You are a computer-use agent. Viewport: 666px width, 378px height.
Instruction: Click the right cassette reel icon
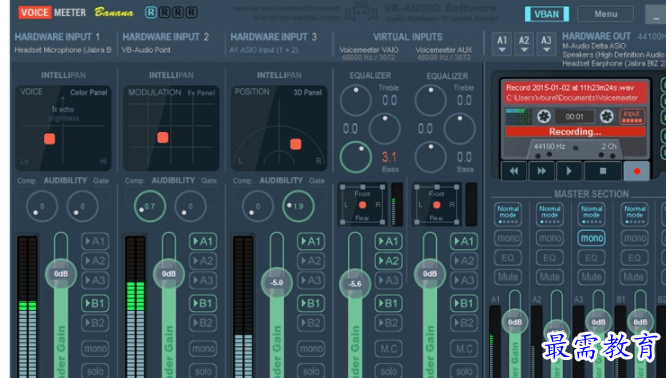[x=607, y=116]
